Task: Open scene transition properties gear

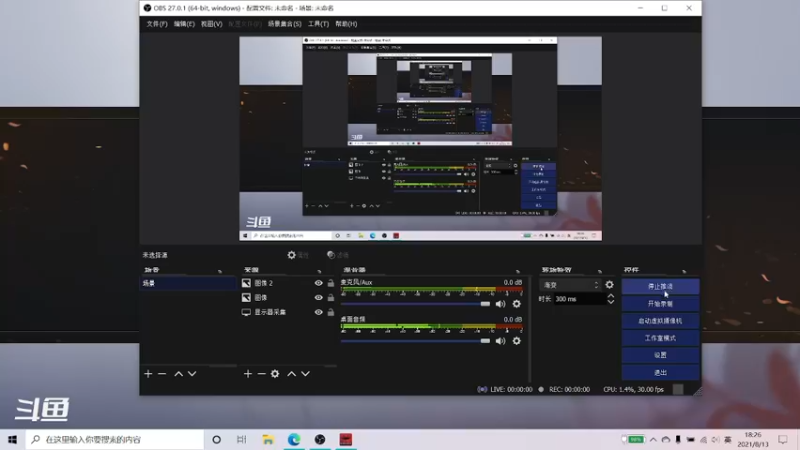Action: click(610, 285)
